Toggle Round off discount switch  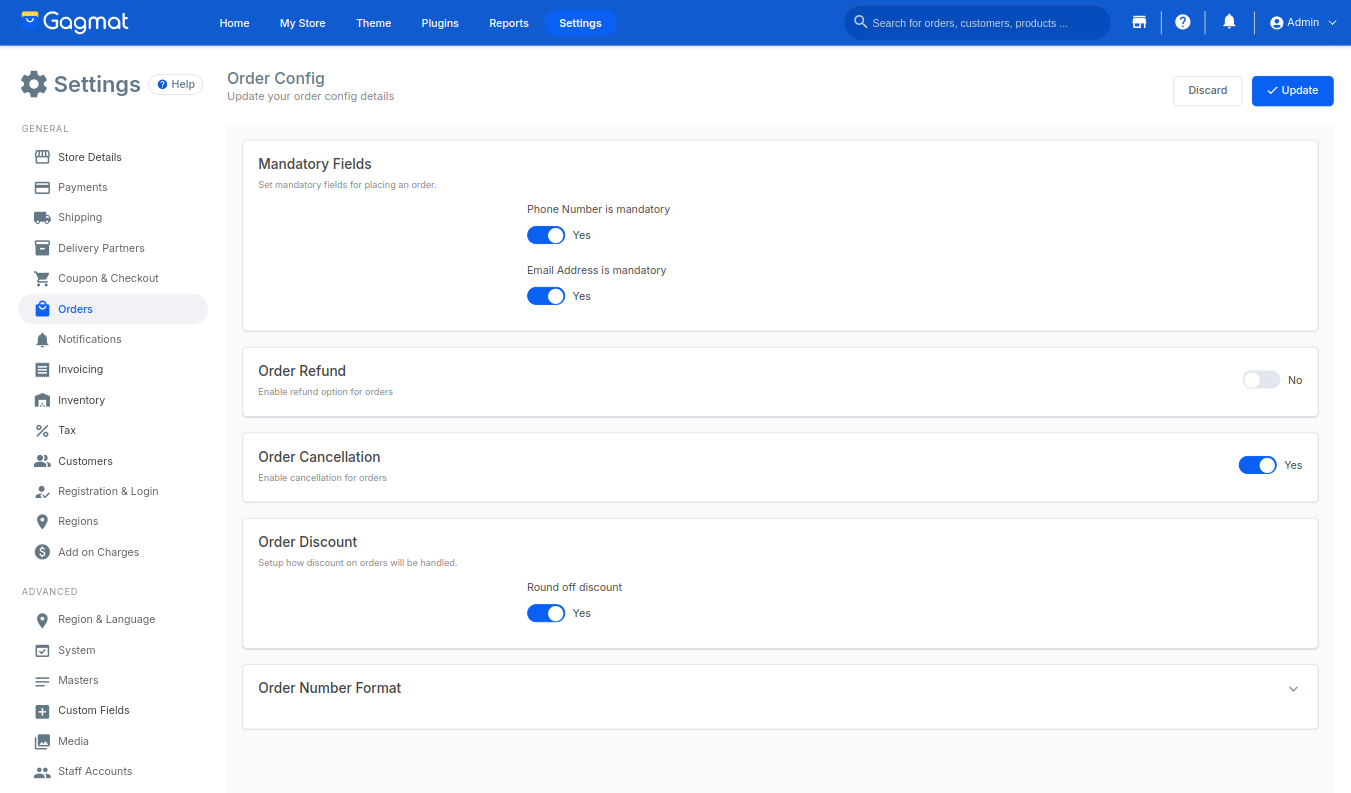pos(546,613)
